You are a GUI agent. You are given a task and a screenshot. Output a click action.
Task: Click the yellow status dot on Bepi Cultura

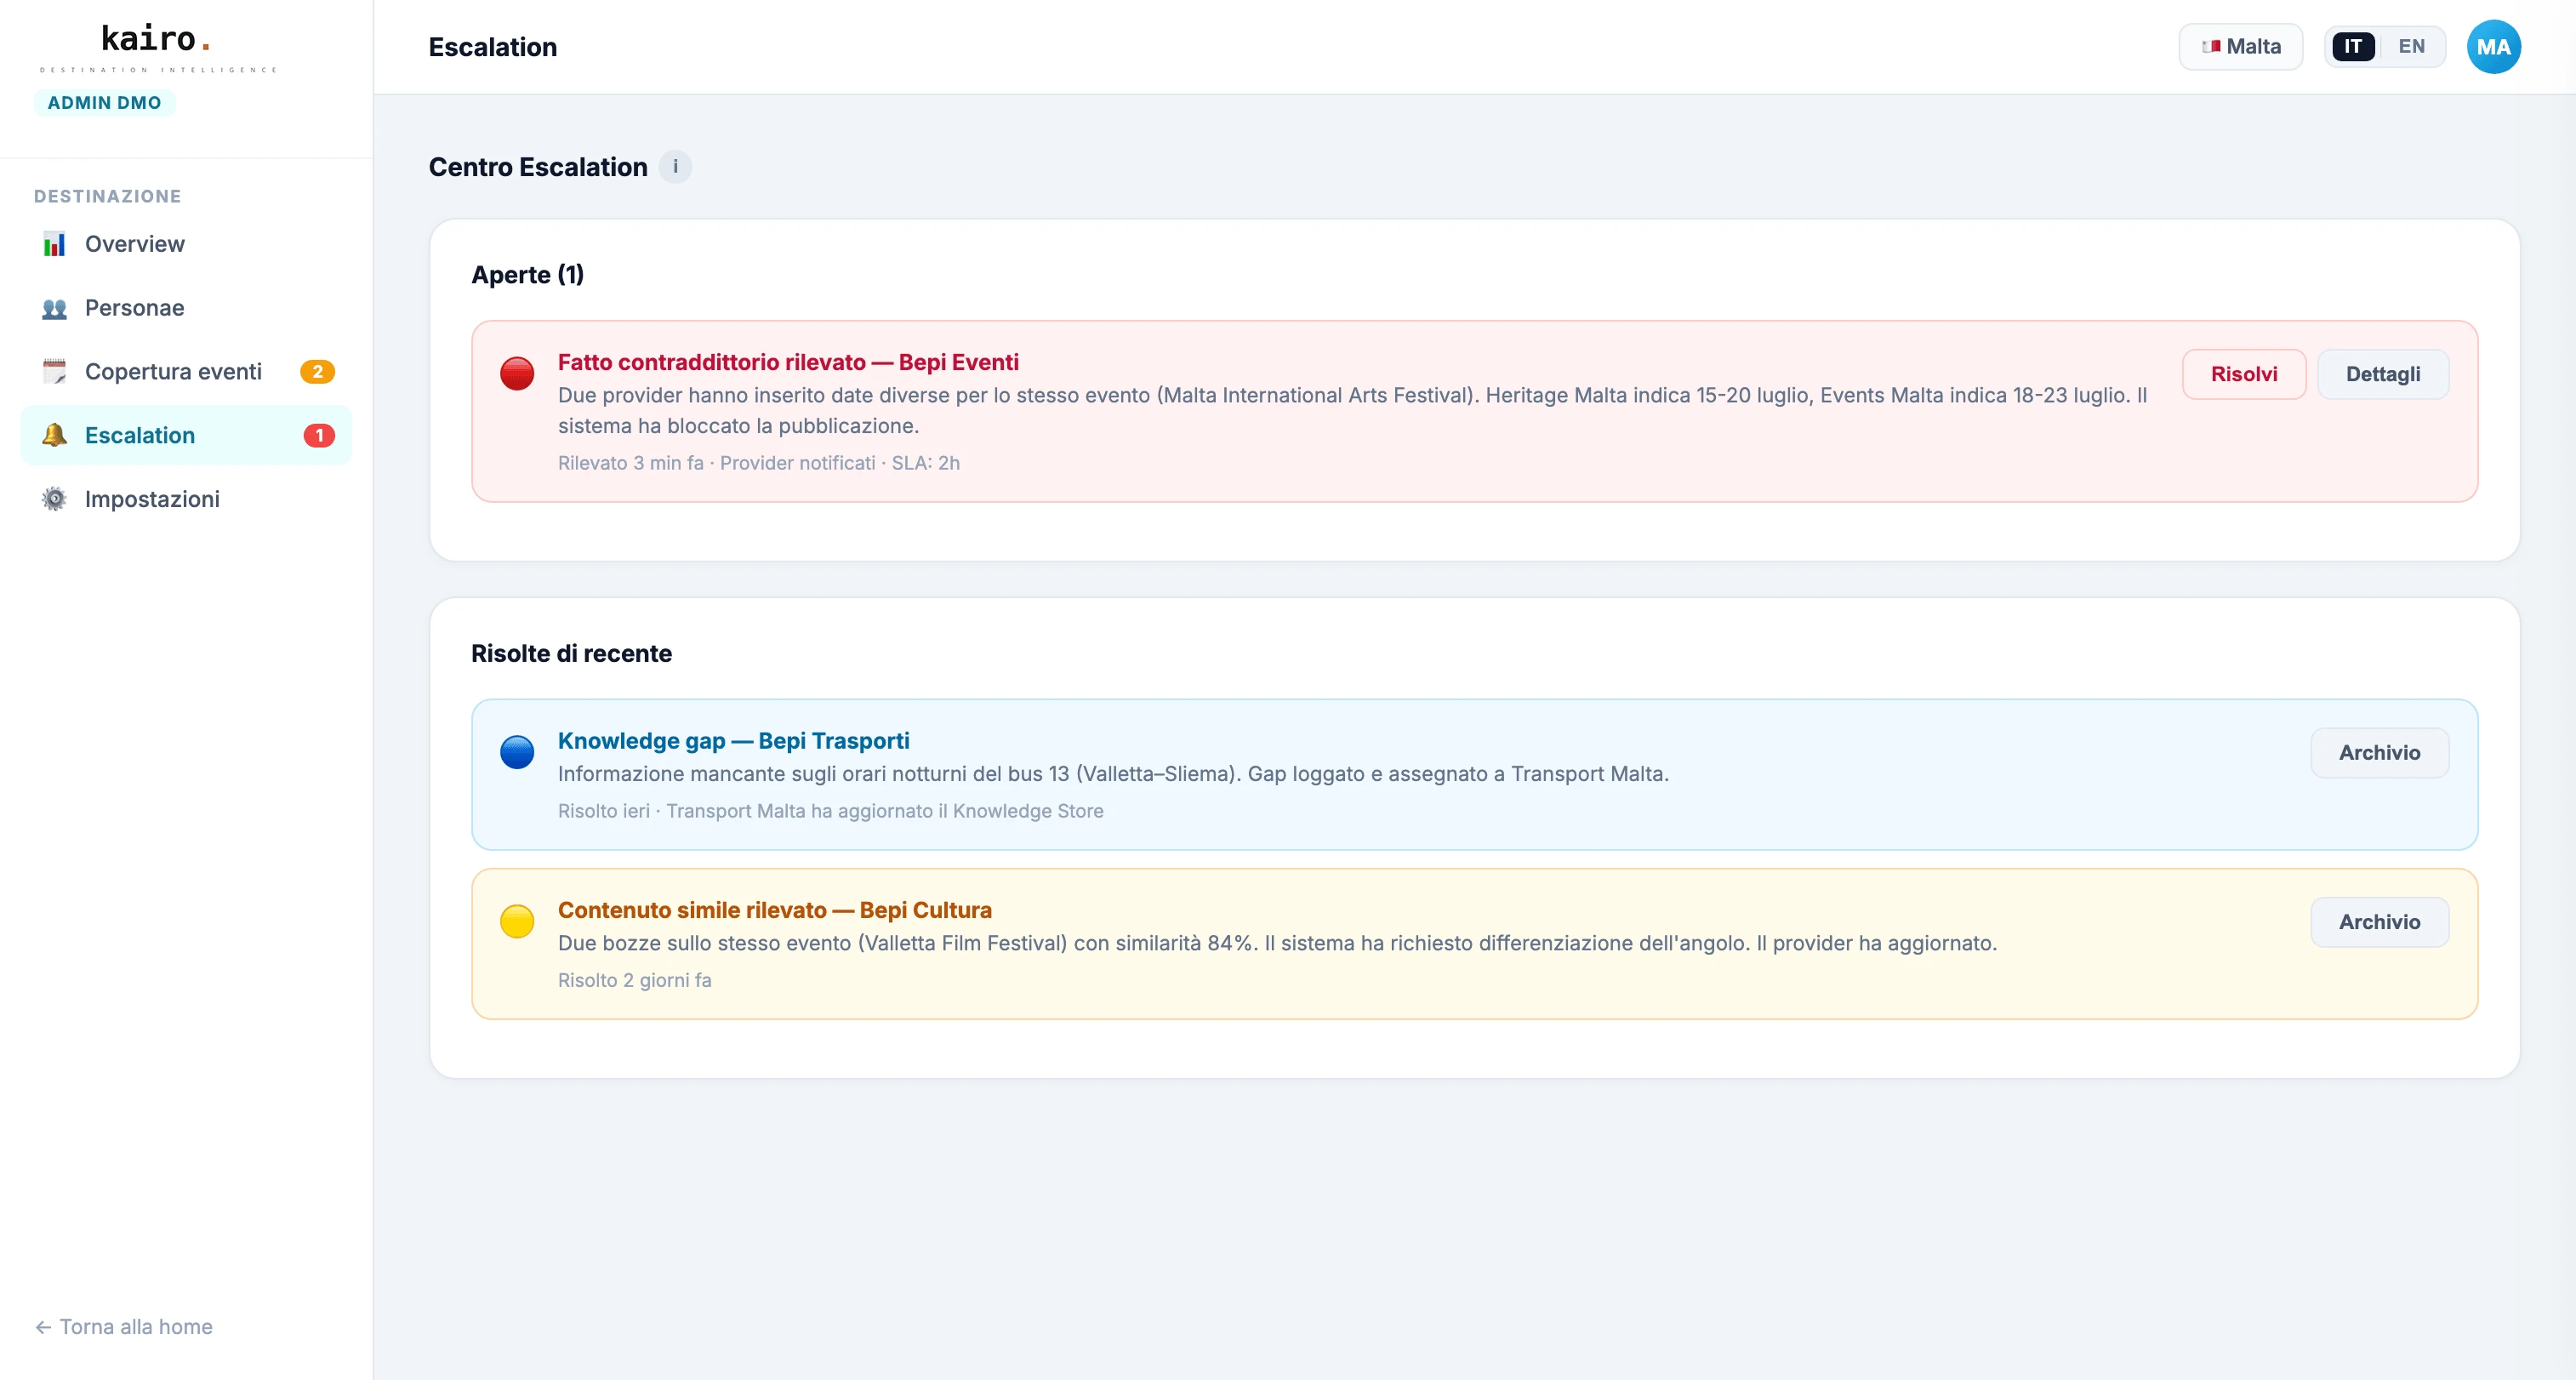pyautogui.click(x=517, y=921)
